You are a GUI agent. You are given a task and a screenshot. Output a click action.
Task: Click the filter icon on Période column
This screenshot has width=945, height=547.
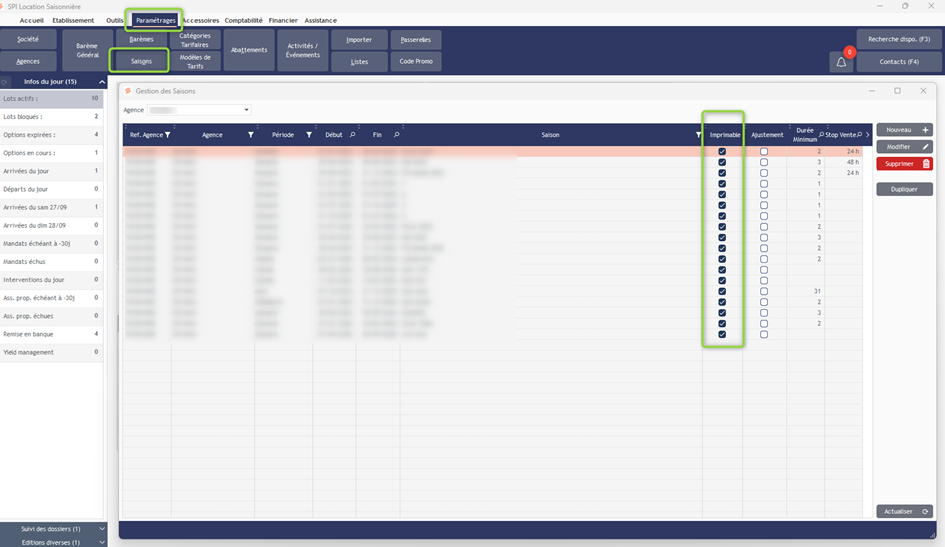[309, 134]
